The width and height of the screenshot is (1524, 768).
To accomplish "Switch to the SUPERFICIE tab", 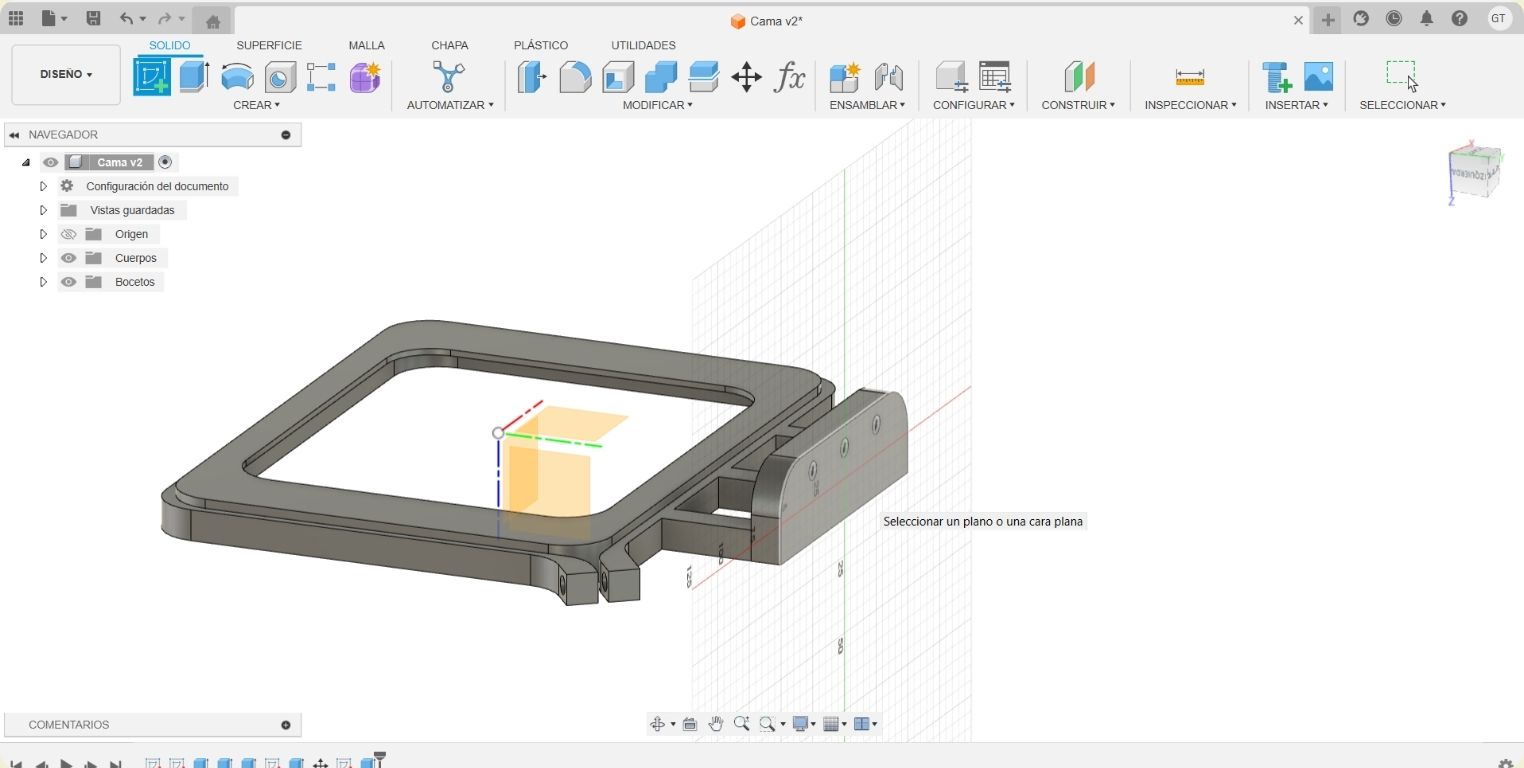I will coord(269,45).
